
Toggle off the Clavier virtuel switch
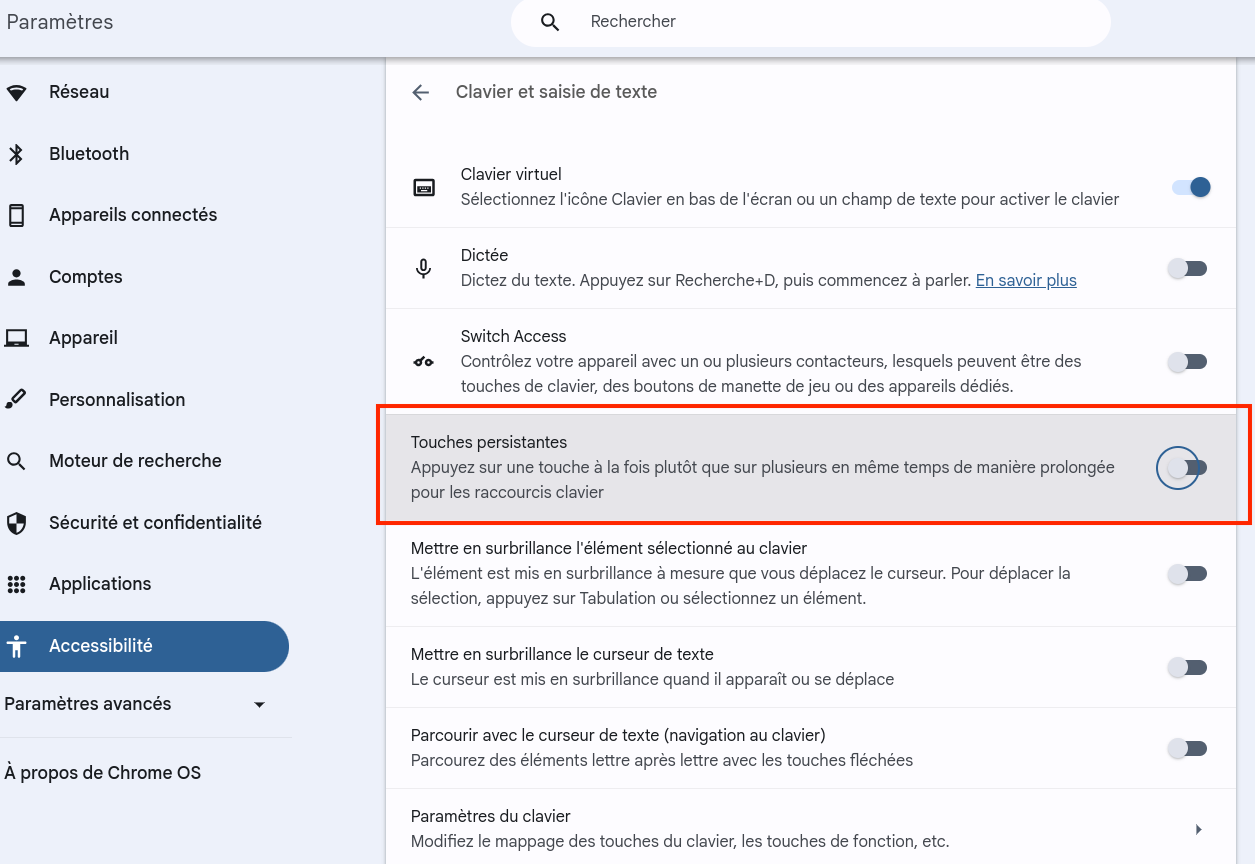[1189, 187]
